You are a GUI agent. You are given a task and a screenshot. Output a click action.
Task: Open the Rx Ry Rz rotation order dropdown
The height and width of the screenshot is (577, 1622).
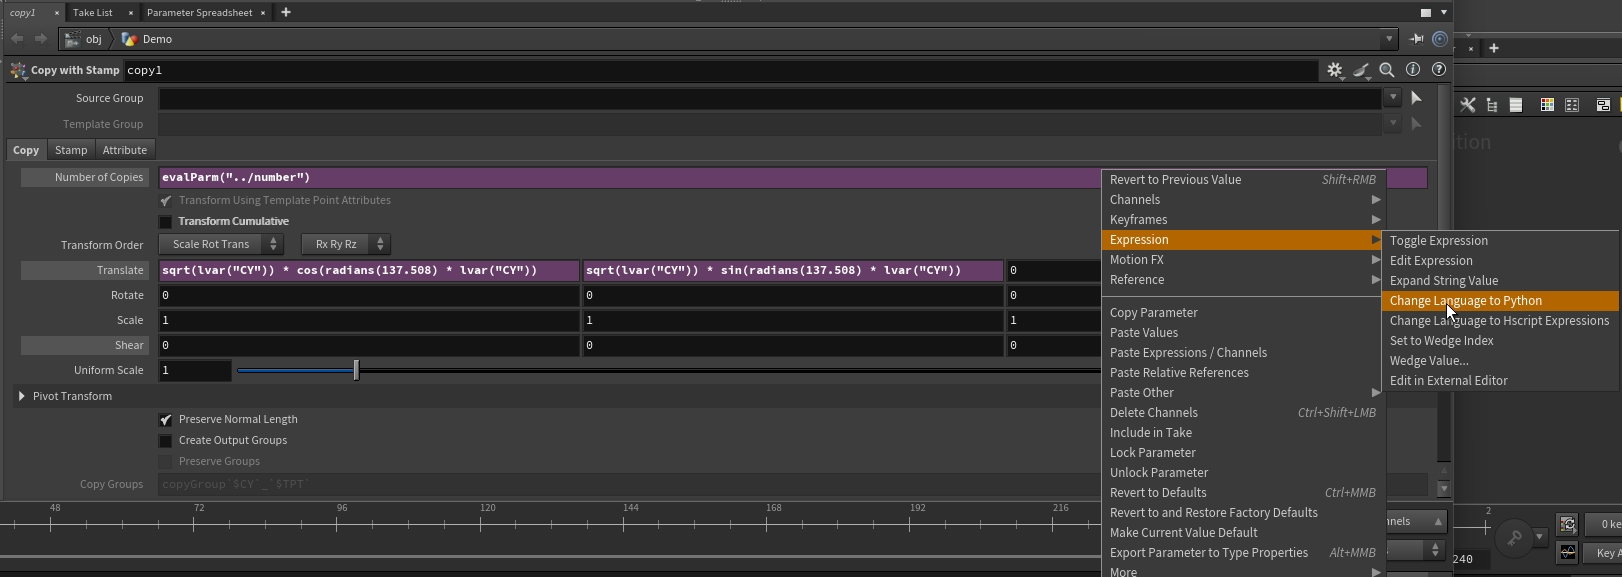point(346,244)
